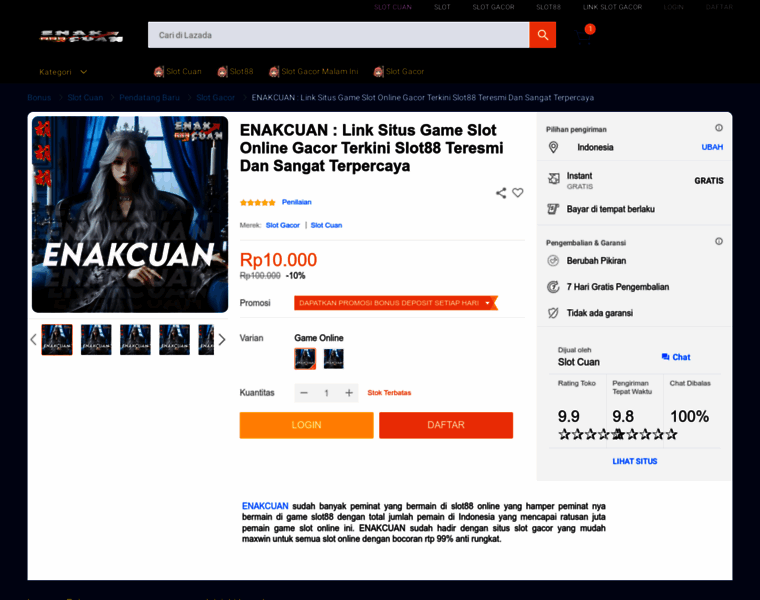Open the Slot88 category link
The image size is (760, 600).
pyautogui.click(x=236, y=72)
